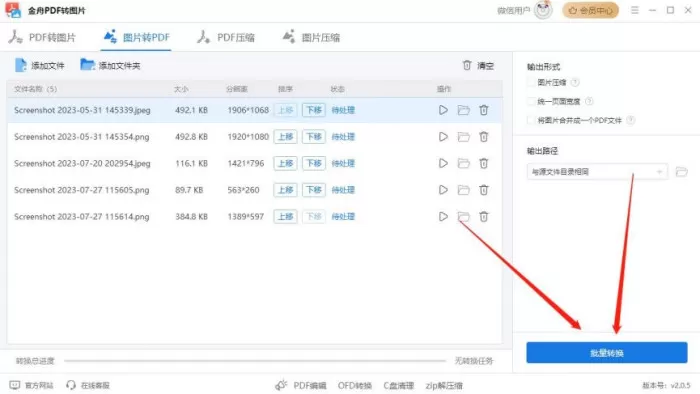Image resolution: width=700 pixels, height=394 pixels.
Task: Click 待处理 status of Screenshot 2023-05-31 145354.png
Action: tap(343, 137)
